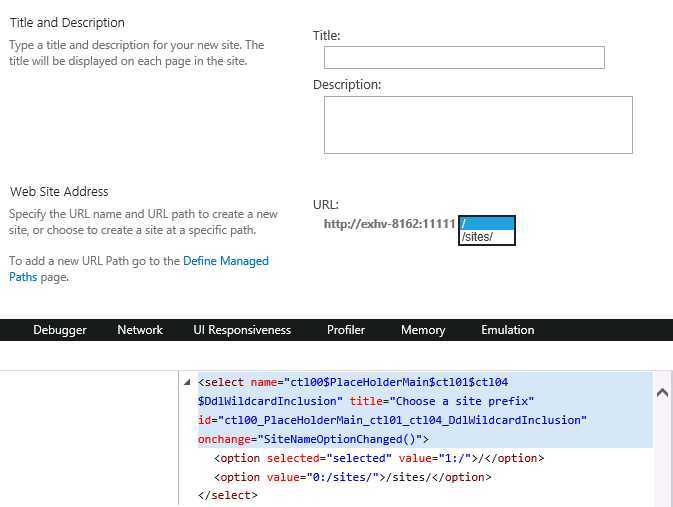Viewport: 673px width, 507px height.
Task: Collapse the select element node triangle
Action: (187, 382)
